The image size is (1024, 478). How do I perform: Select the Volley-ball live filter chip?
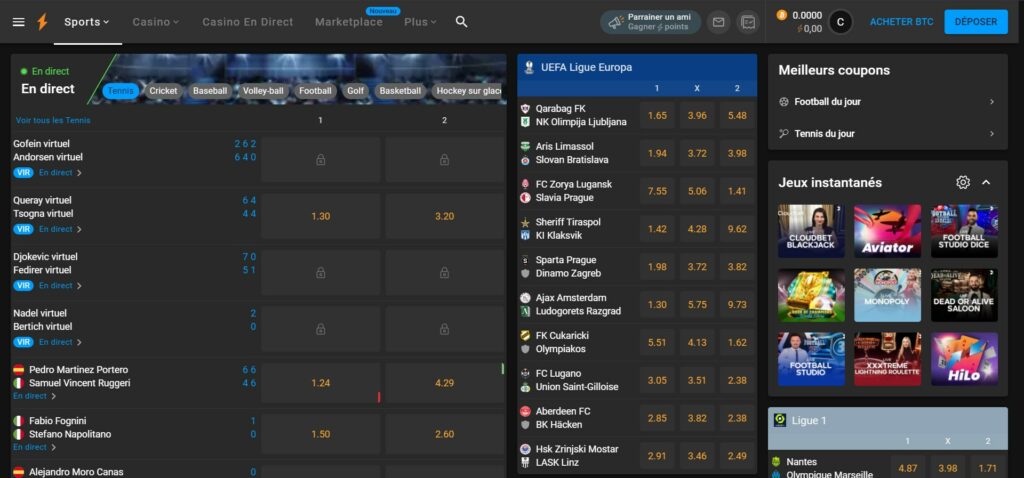coord(263,91)
